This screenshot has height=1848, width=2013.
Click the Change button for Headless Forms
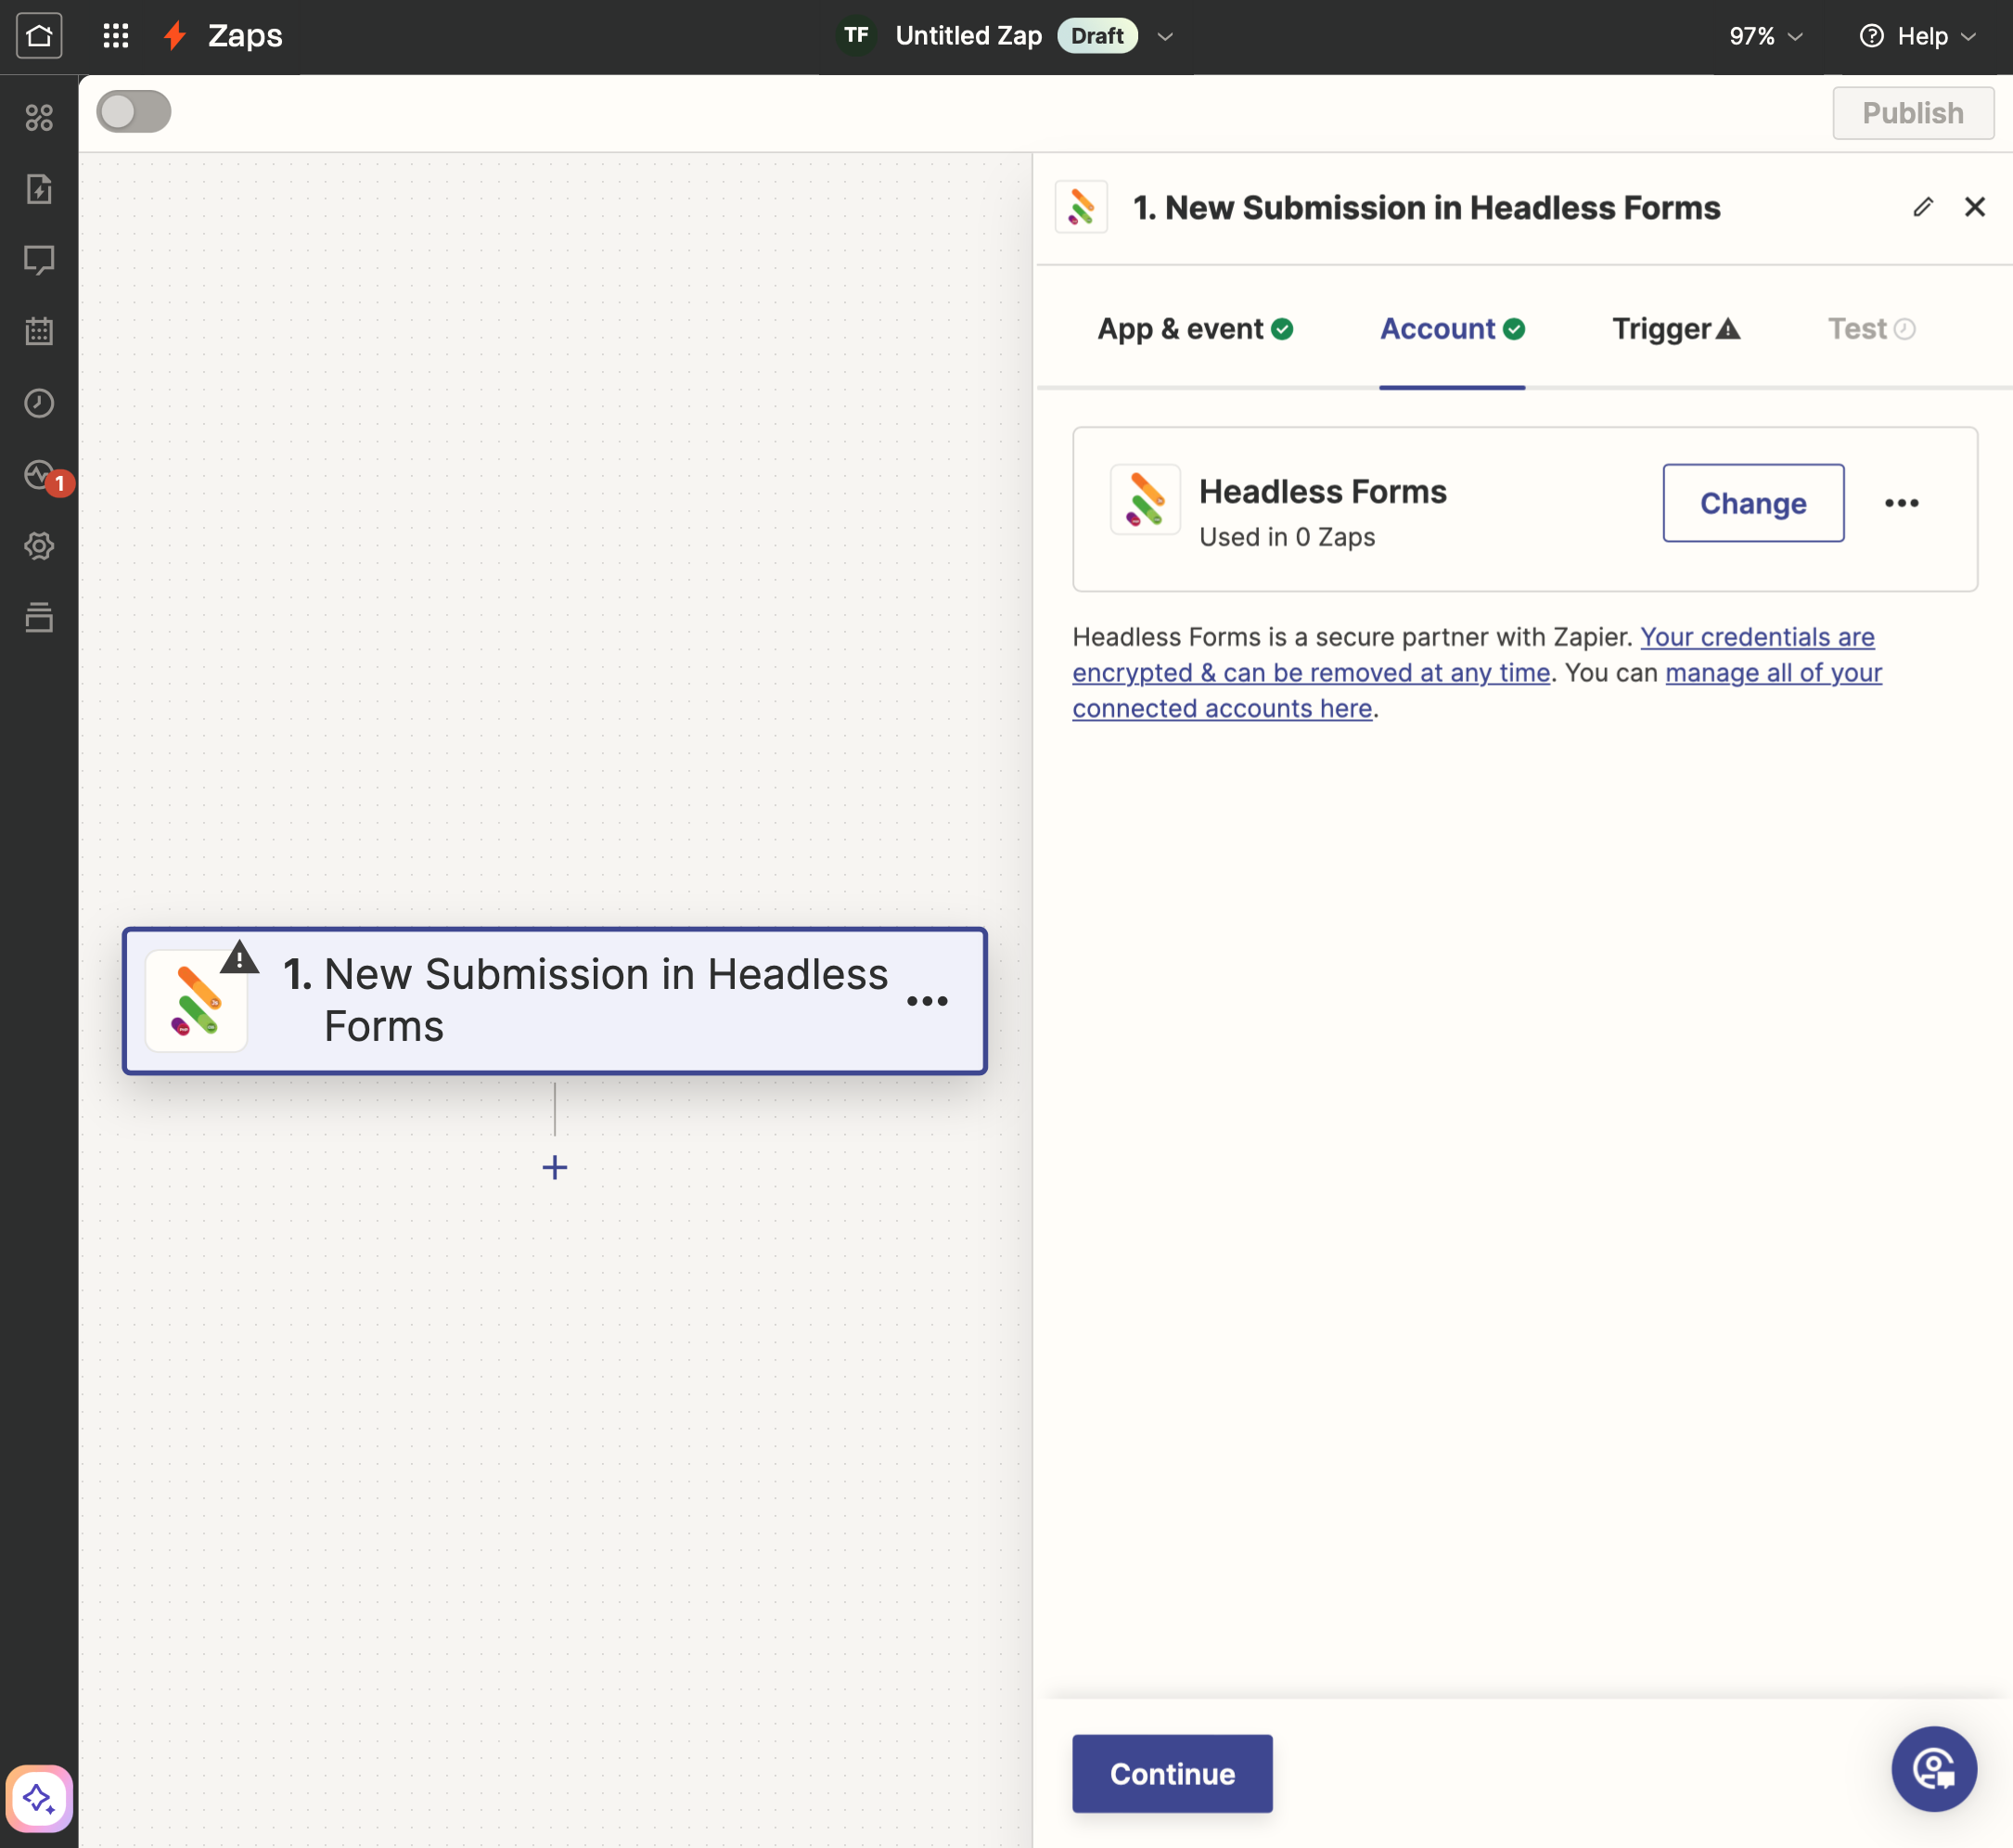(x=1753, y=503)
